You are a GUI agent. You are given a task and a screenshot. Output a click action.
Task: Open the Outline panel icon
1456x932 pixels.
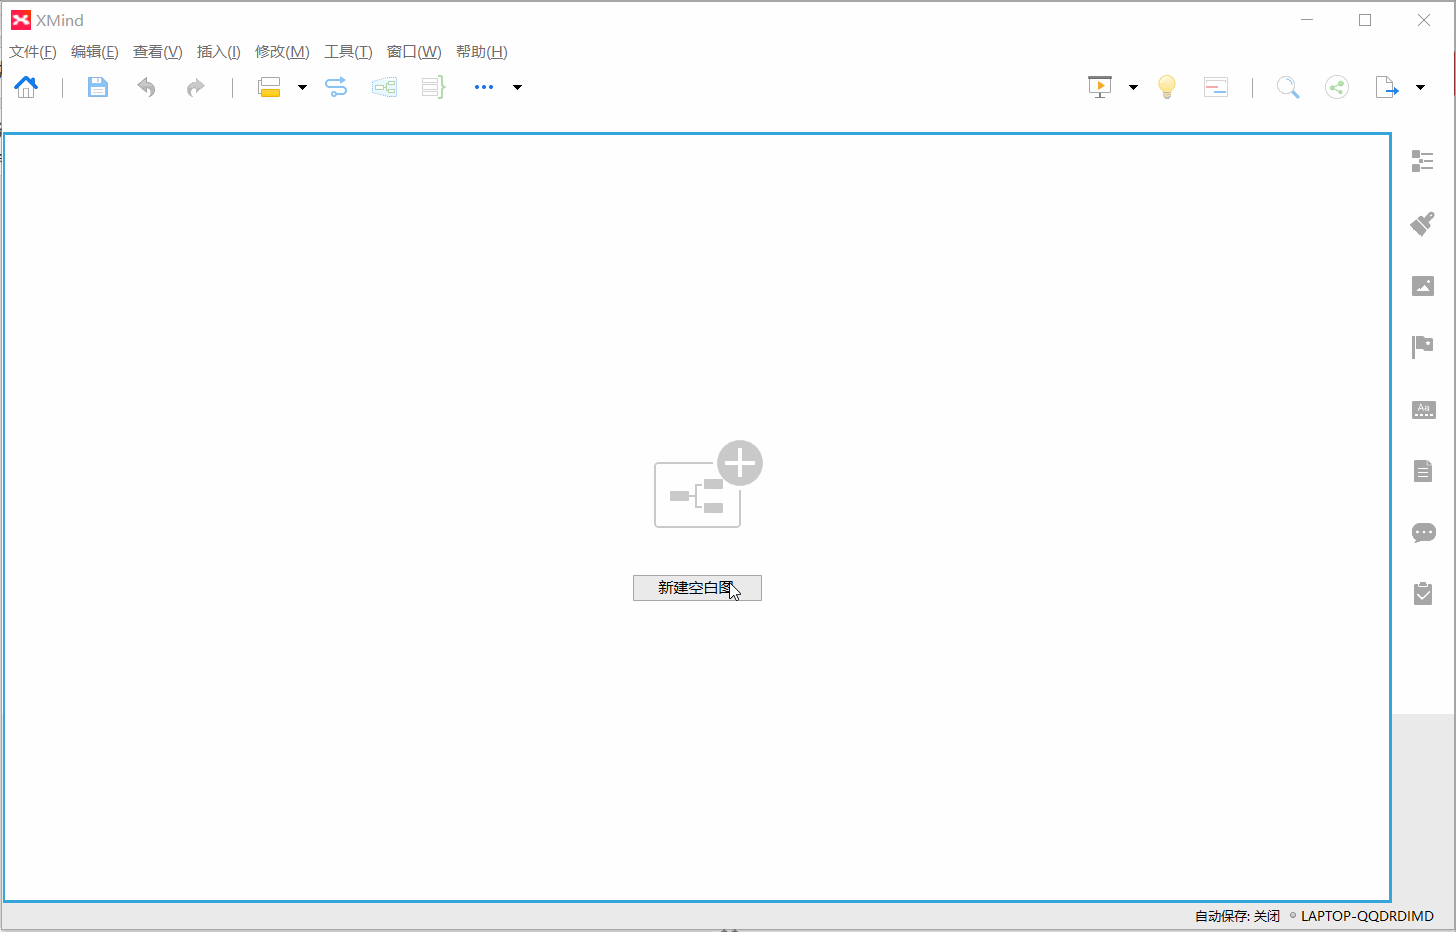[x=1423, y=161]
